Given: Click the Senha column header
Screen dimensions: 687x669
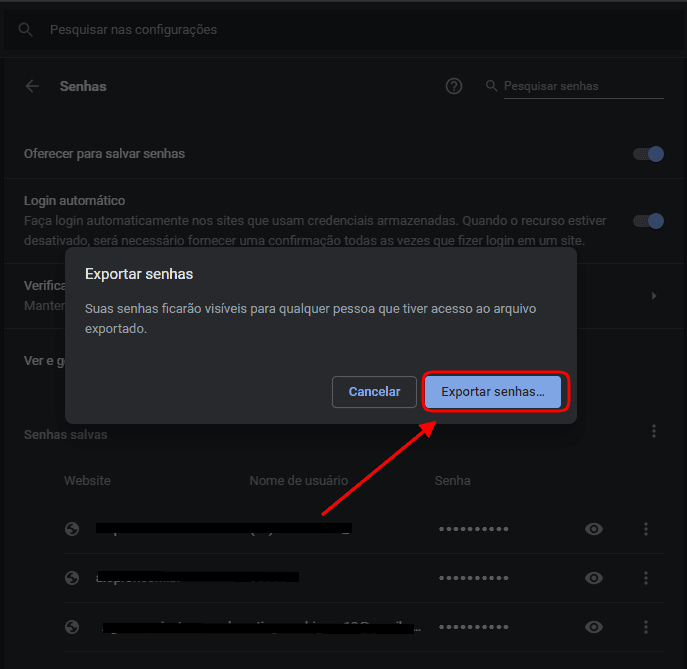Looking at the screenshot, I should coord(453,481).
